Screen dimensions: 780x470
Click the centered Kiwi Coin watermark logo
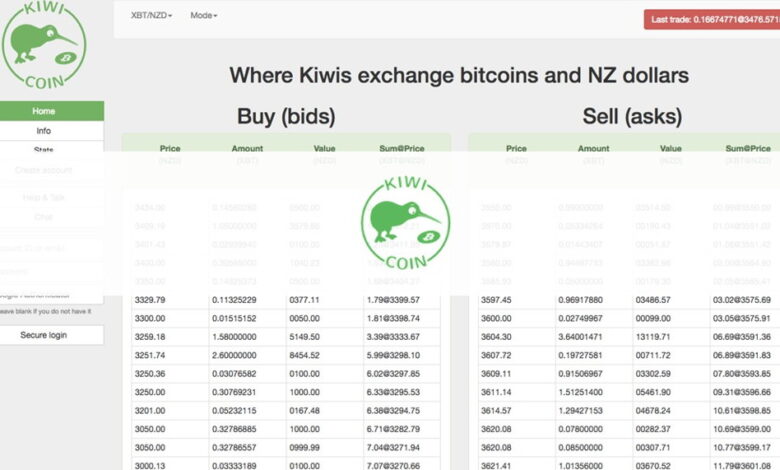[405, 223]
